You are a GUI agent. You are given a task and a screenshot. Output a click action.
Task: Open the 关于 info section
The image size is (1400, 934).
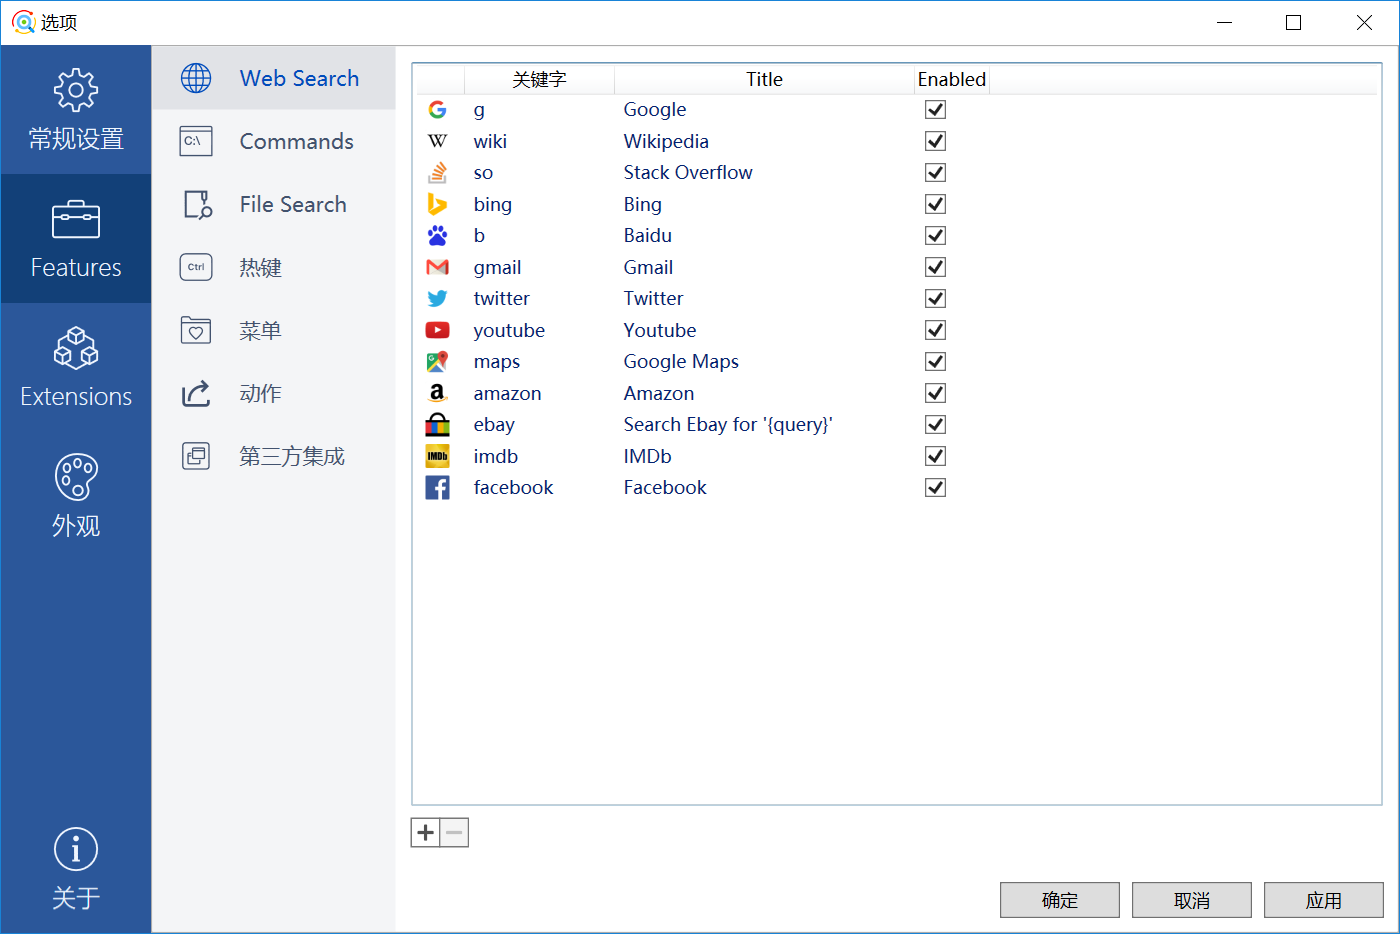tap(76, 870)
